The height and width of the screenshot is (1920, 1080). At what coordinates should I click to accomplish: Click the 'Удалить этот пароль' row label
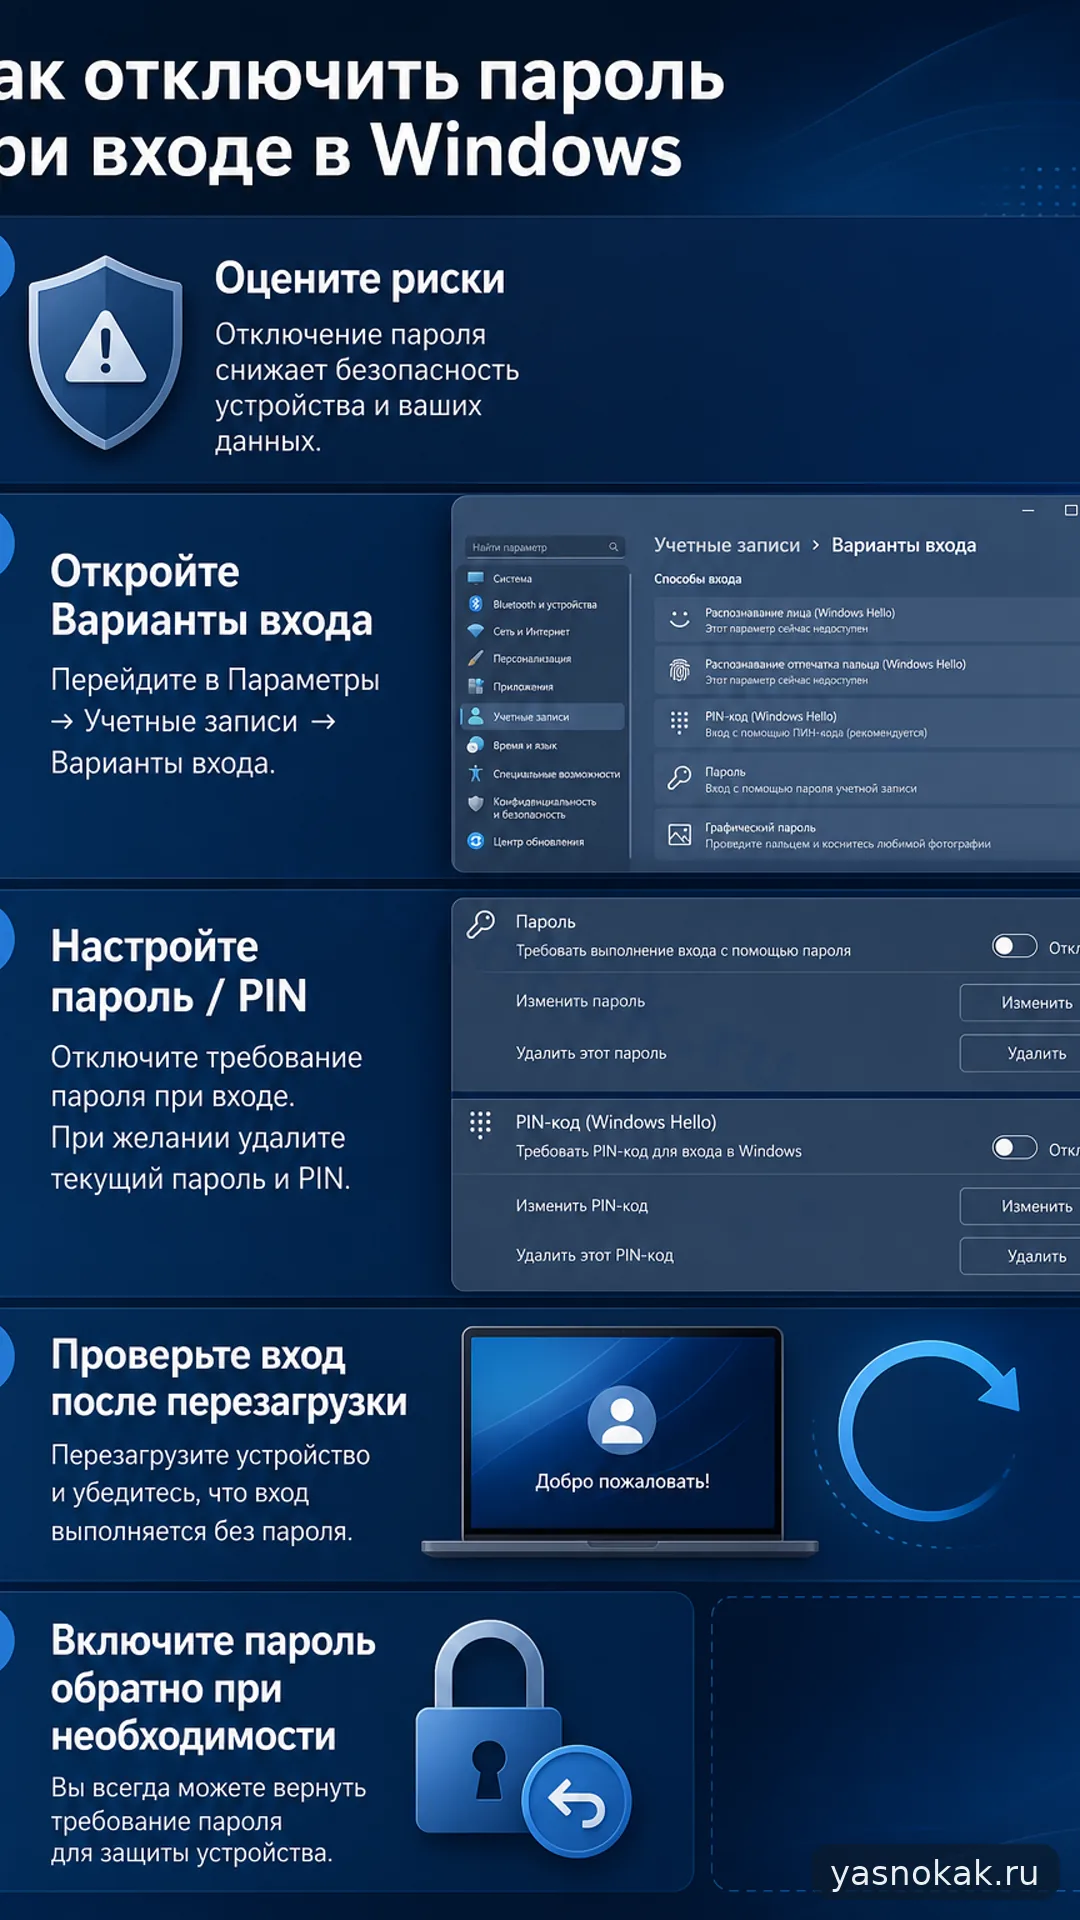(x=591, y=1053)
